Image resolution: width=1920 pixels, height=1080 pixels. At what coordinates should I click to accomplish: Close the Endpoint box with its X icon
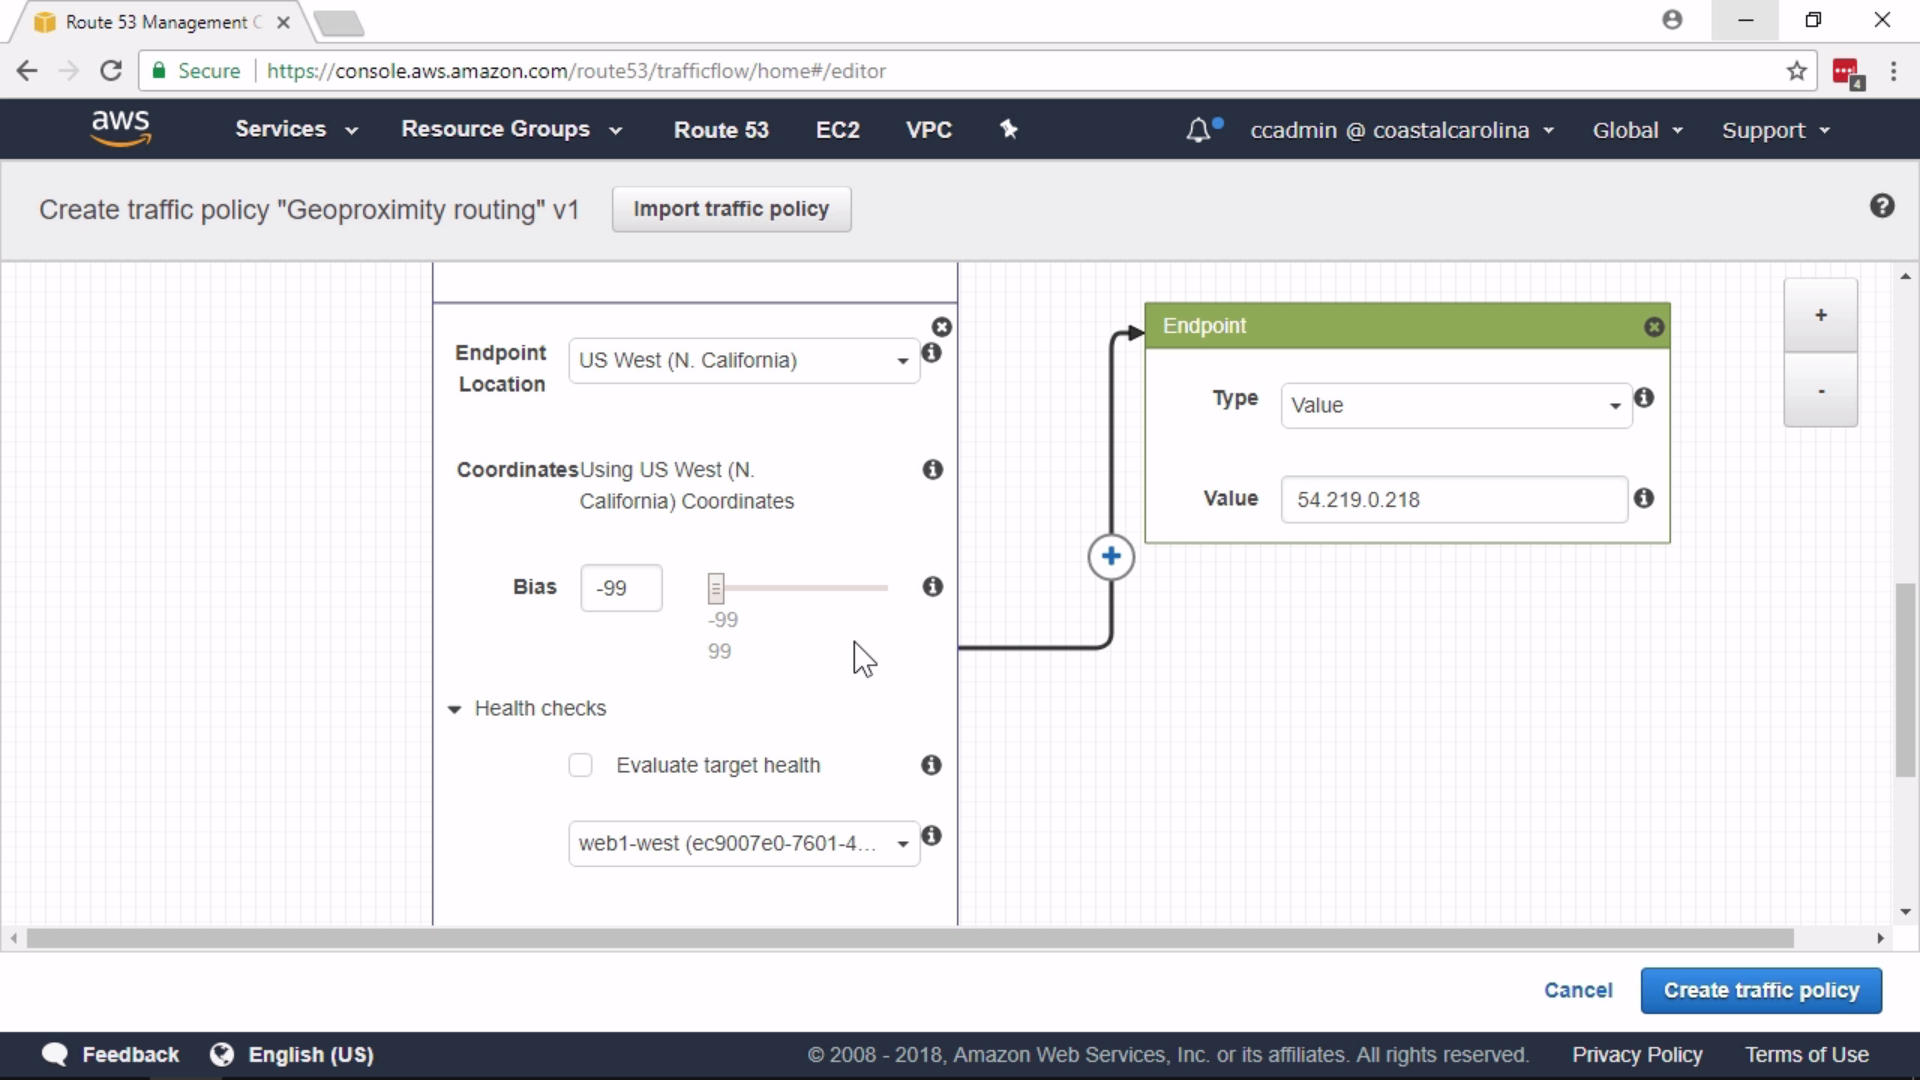[1654, 327]
